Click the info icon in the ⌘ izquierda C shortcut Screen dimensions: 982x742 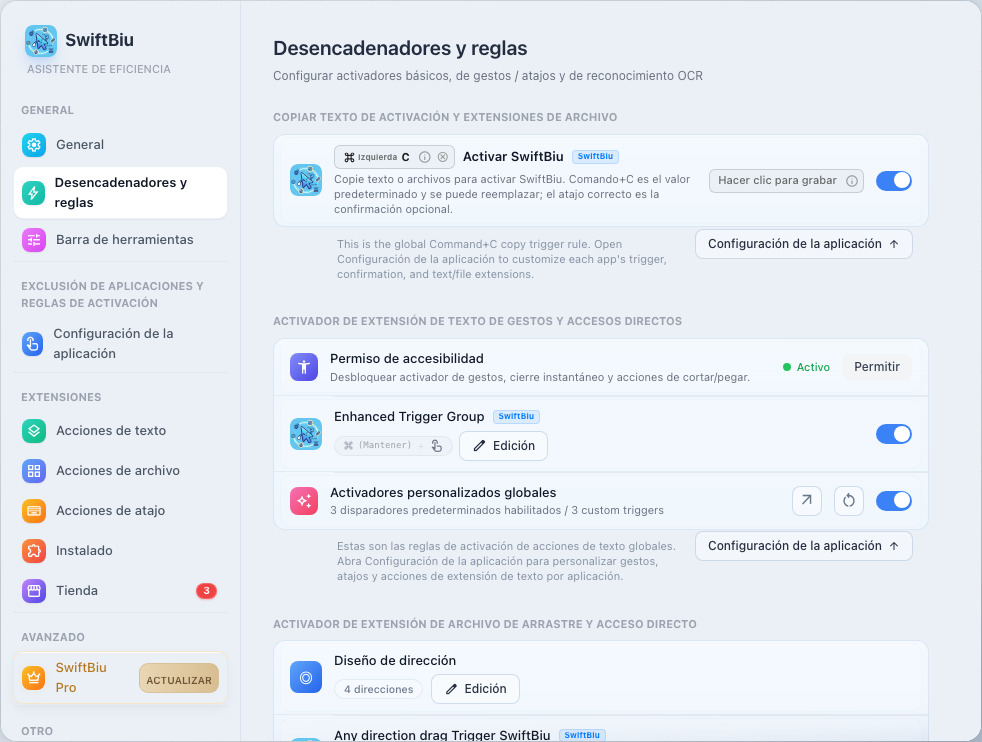point(425,157)
